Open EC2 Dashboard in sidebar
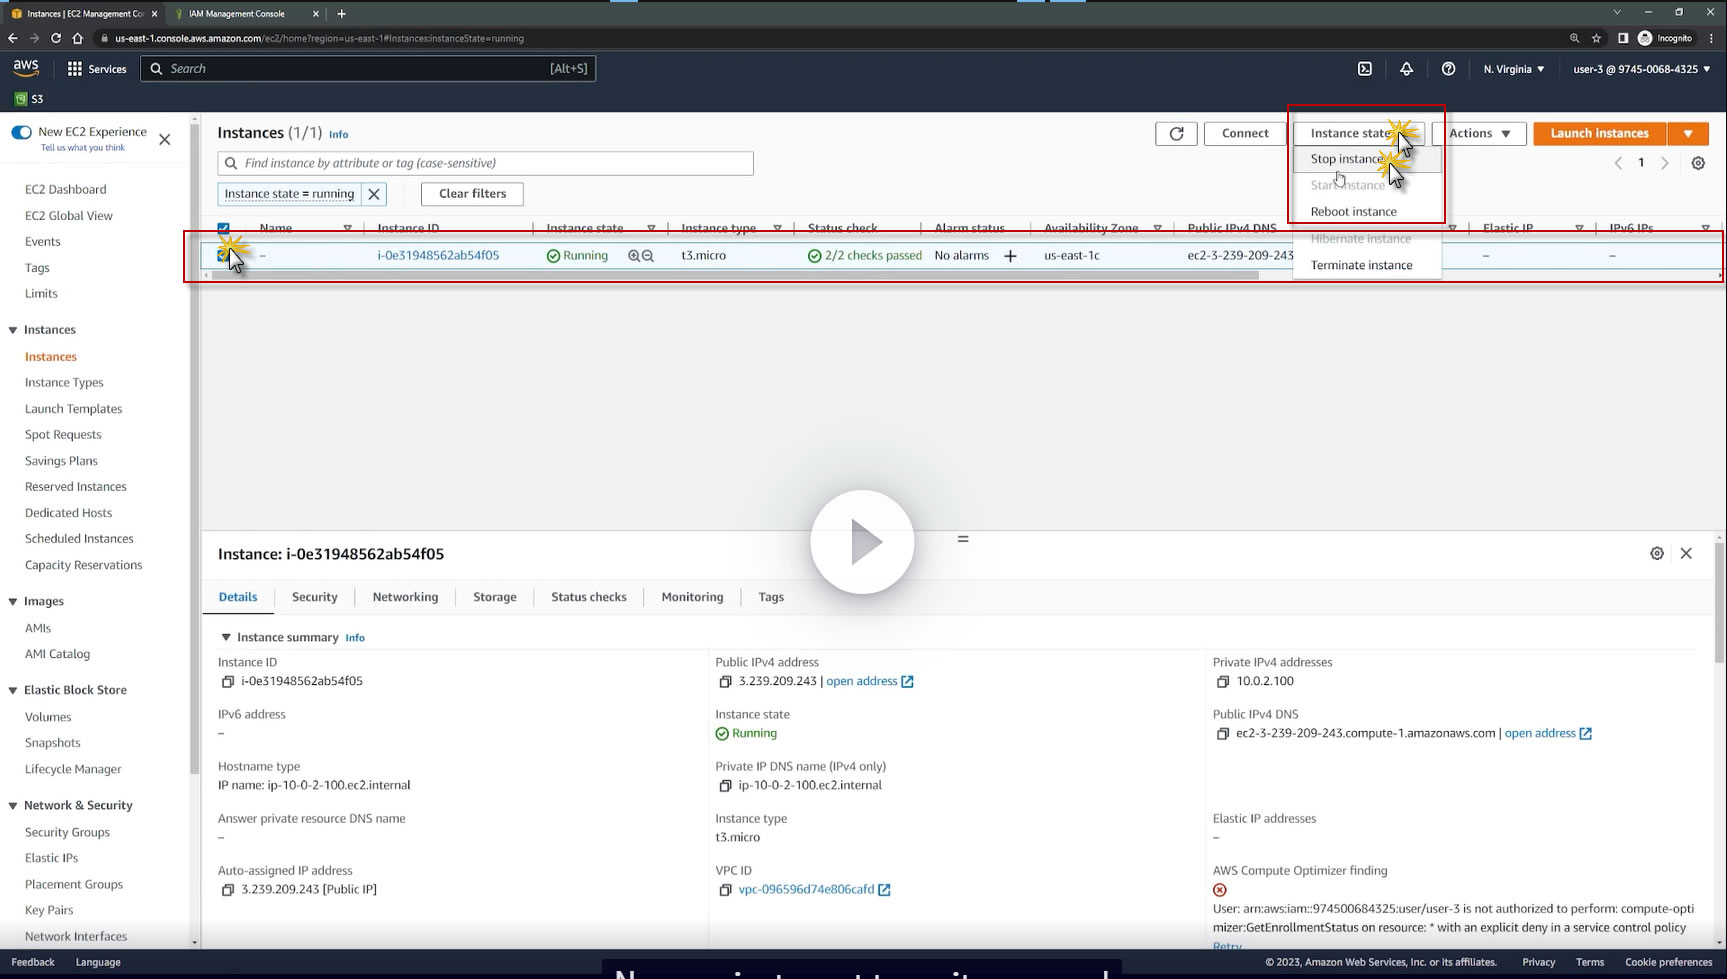Image resolution: width=1727 pixels, height=979 pixels. coord(65,190)
